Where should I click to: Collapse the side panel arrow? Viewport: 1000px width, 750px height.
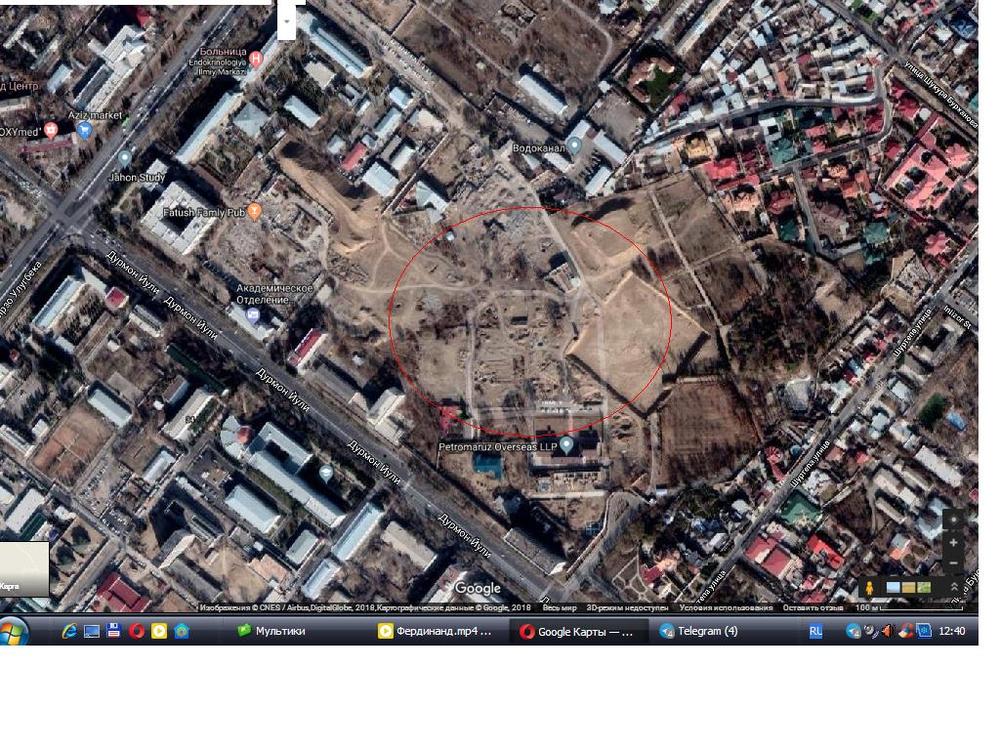[x=287, y=20]
